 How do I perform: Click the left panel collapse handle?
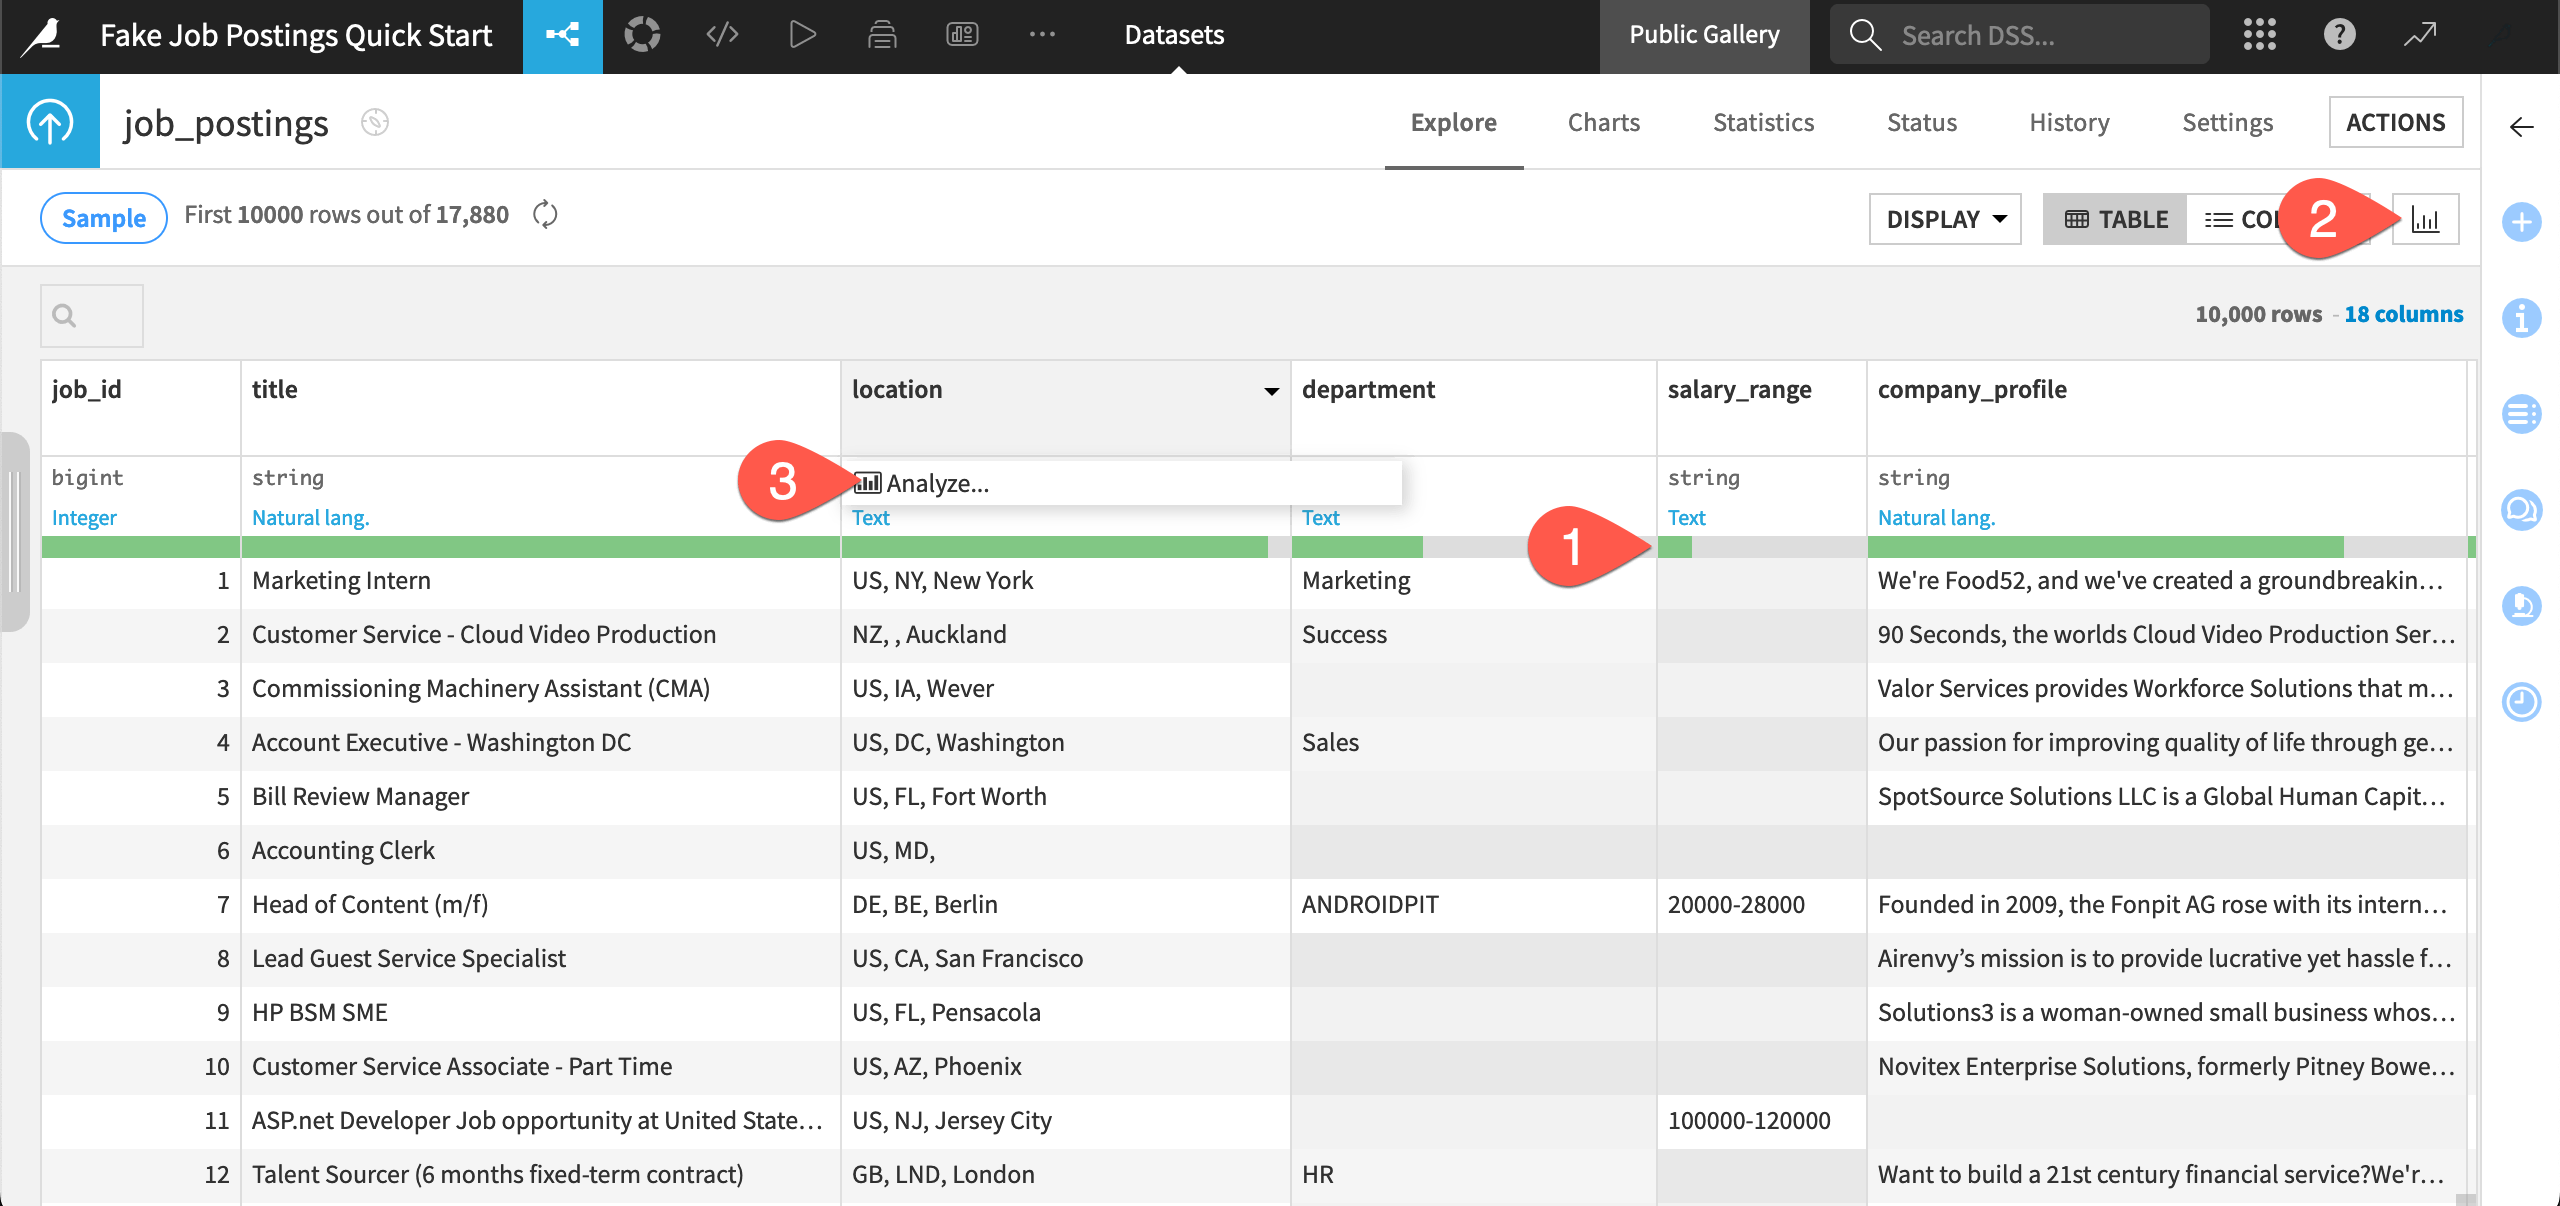click(x=14, y=531)
